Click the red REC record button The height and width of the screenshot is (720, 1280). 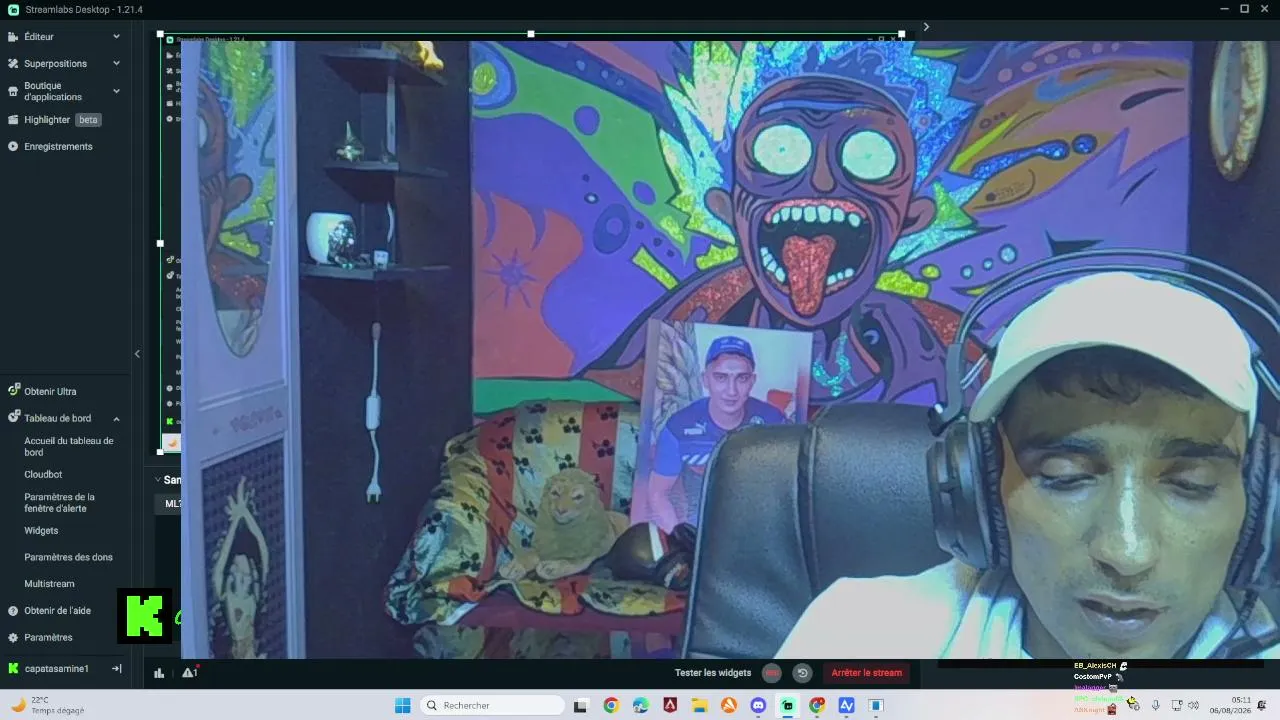(x=772, y=673)
